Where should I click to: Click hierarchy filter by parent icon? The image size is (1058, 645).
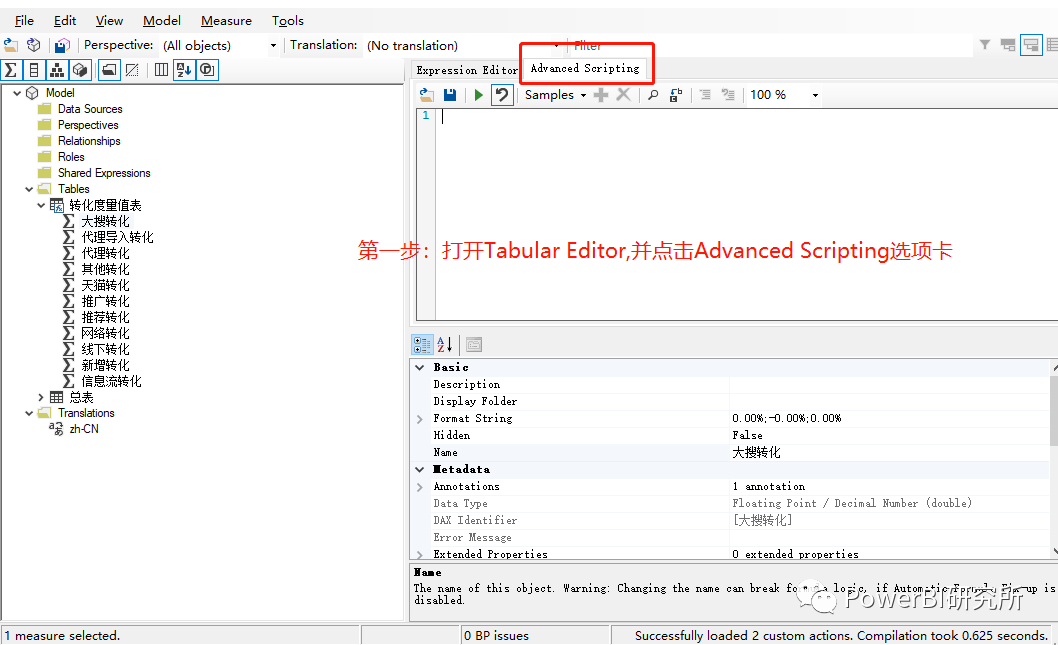point(1008,45)
